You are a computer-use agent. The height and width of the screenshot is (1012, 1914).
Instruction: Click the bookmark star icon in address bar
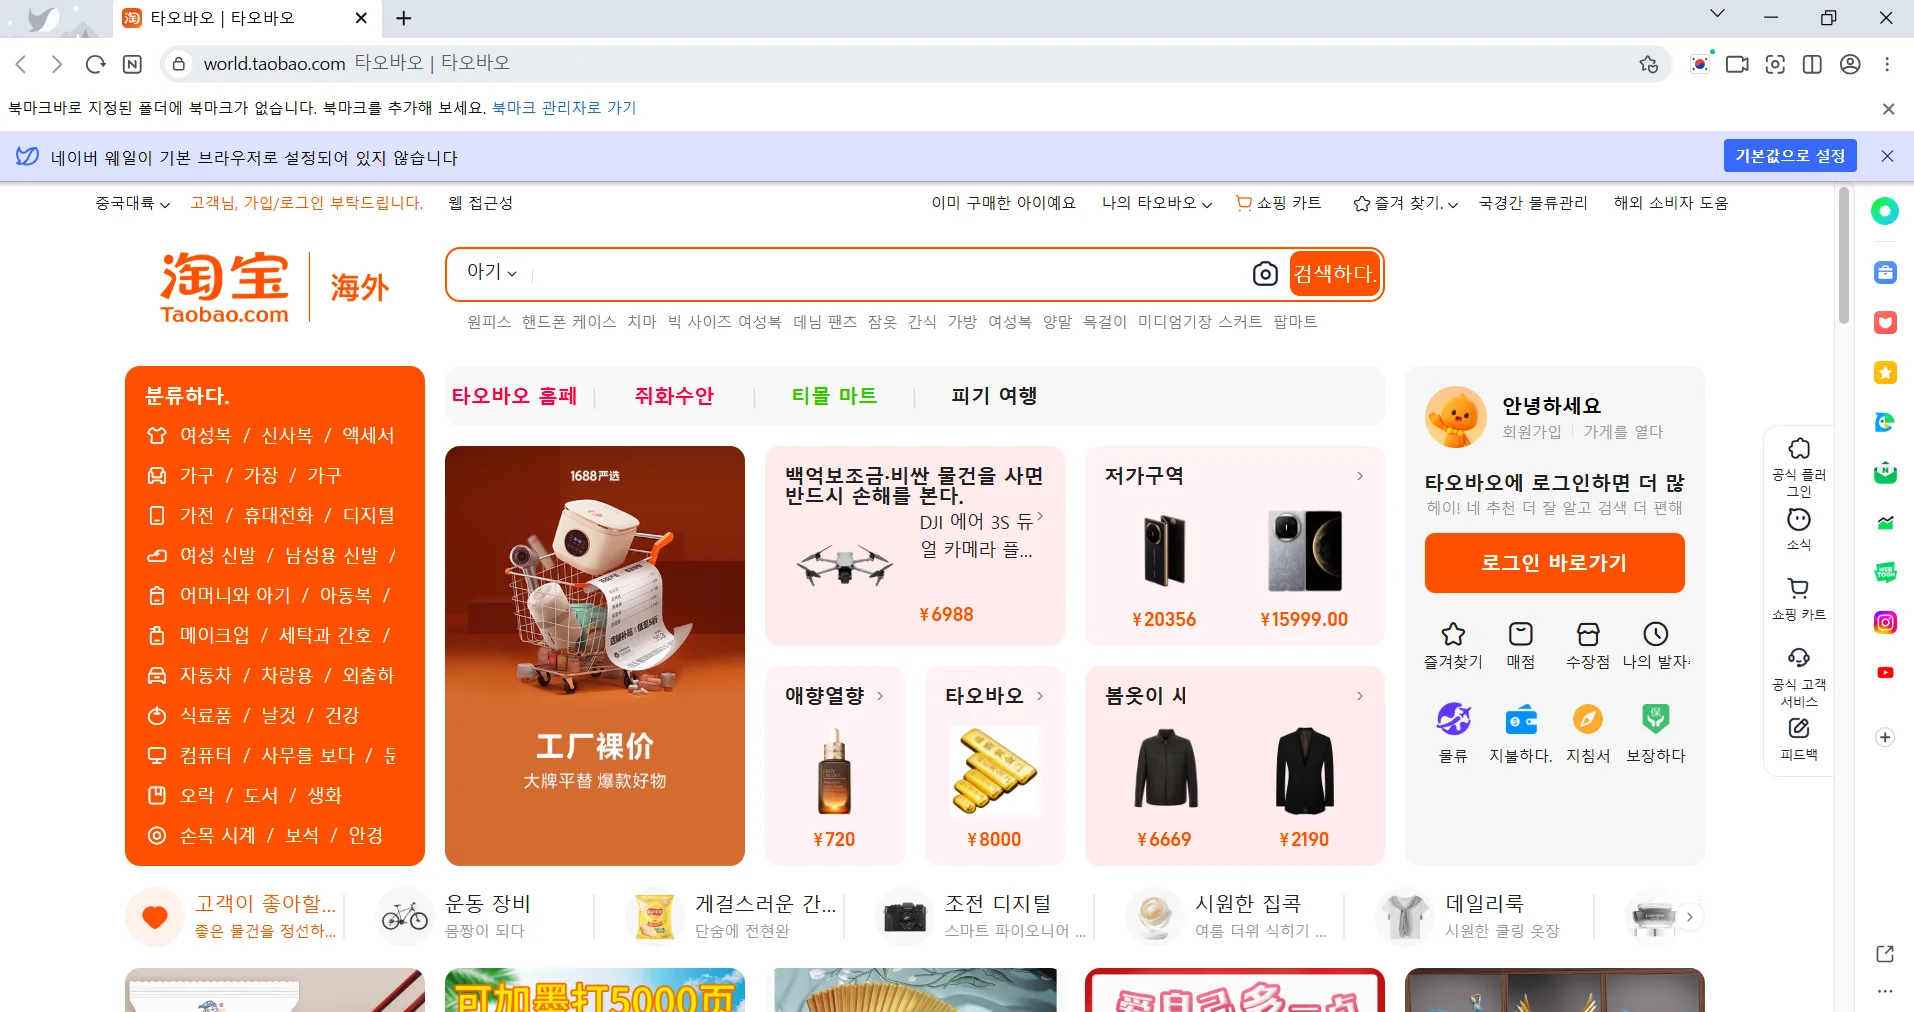point(1648,64)
